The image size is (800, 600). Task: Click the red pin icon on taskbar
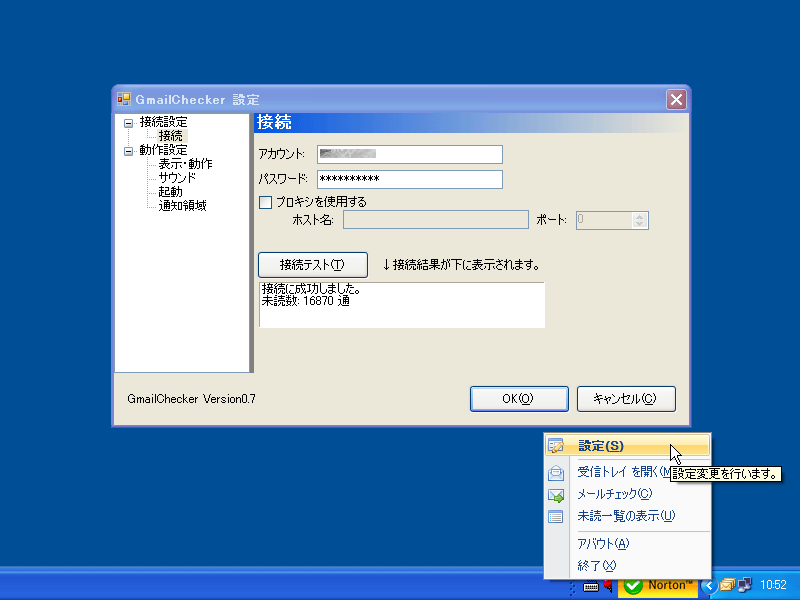coord(608,586)
